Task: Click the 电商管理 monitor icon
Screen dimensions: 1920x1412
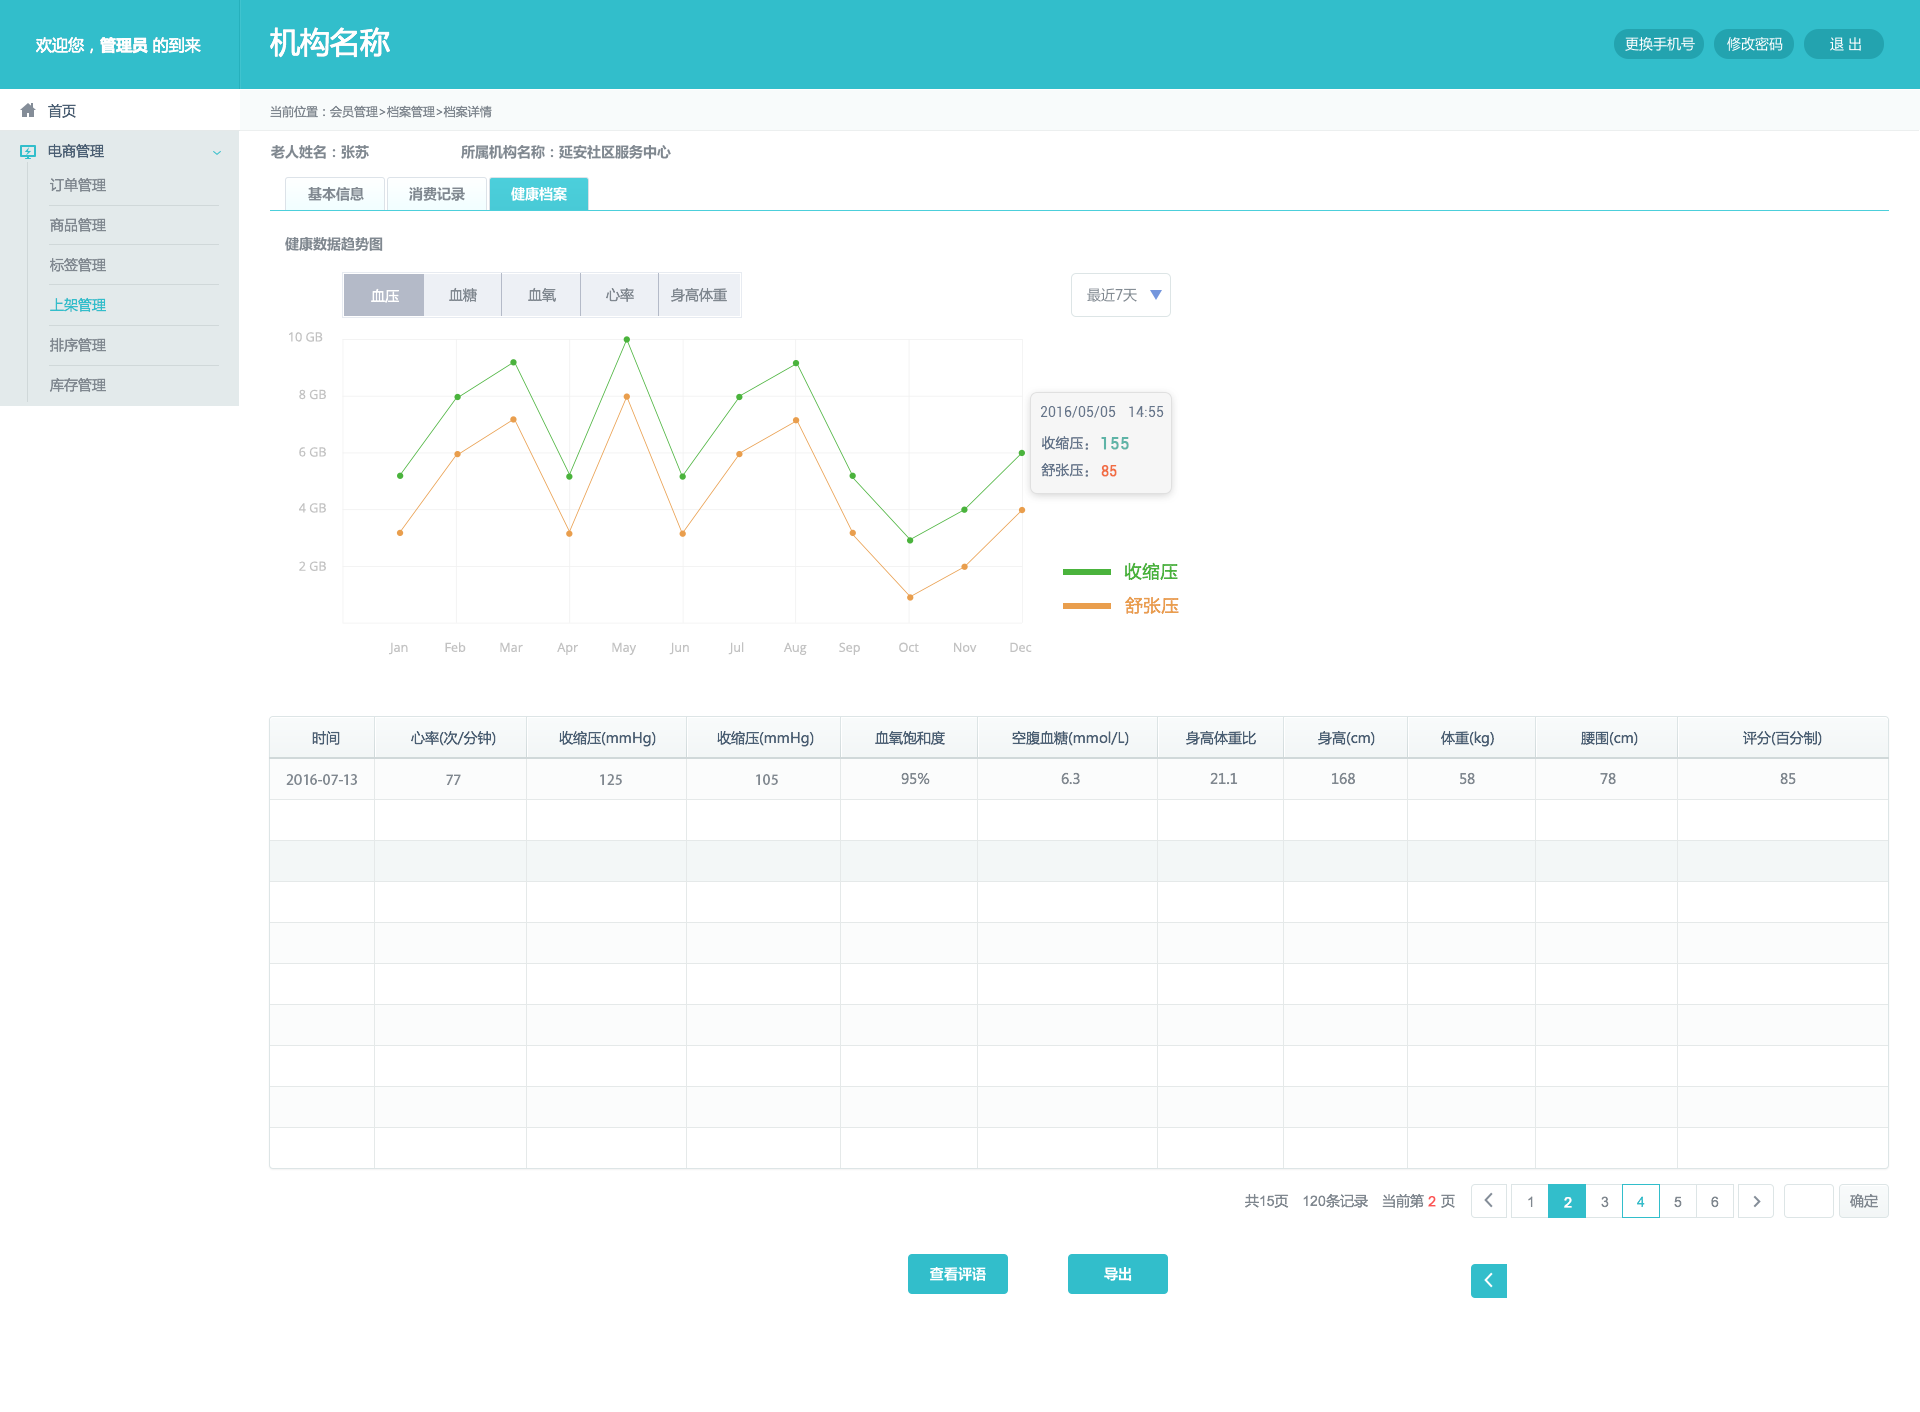Action: 28,152
